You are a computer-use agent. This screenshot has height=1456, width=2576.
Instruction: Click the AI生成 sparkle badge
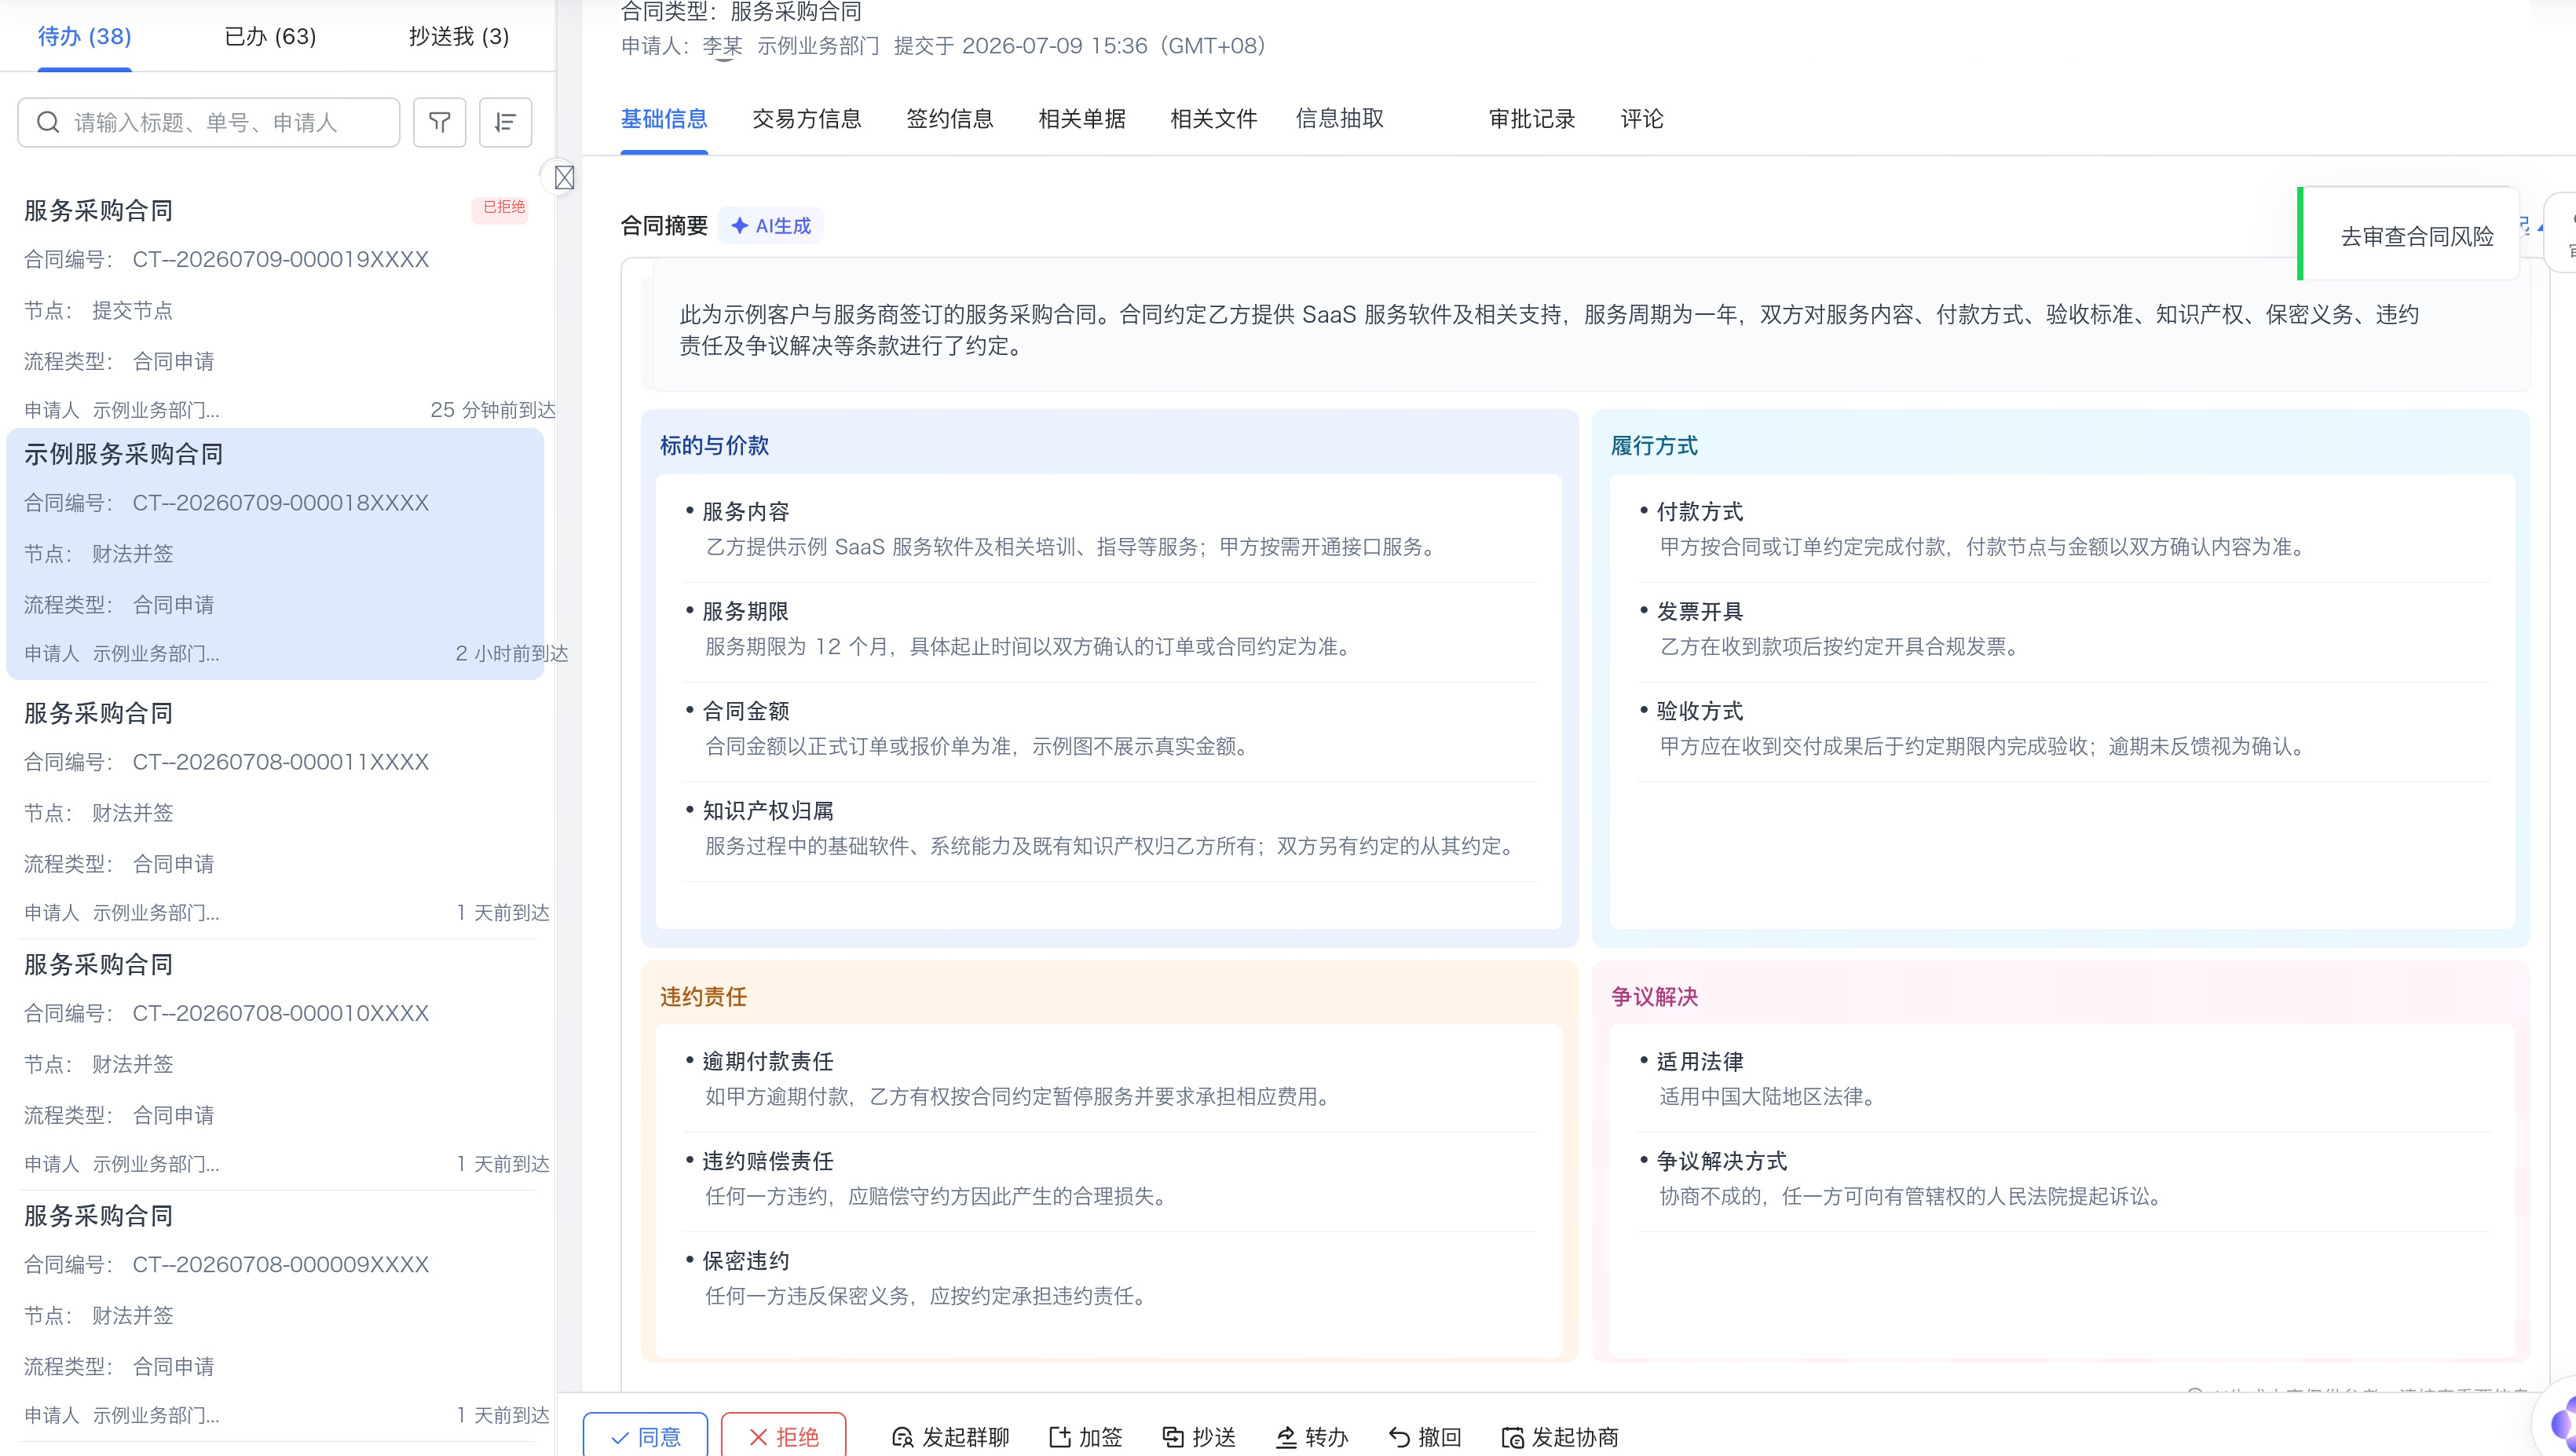tap(771, 226)
